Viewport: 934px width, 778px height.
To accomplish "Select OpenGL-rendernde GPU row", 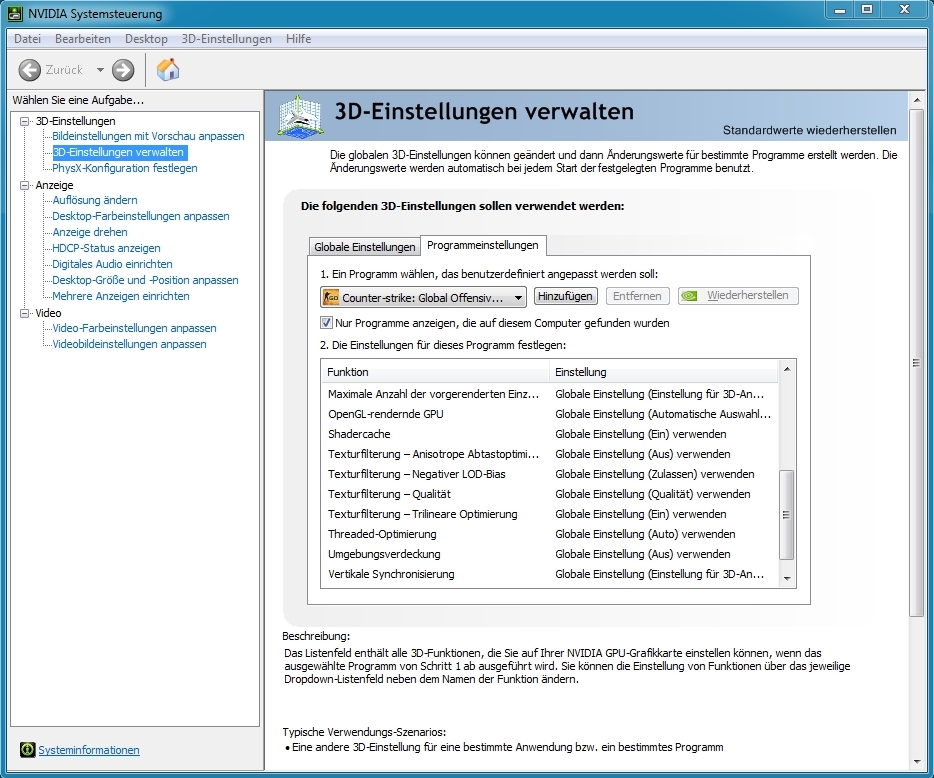I will pos(550,414).
